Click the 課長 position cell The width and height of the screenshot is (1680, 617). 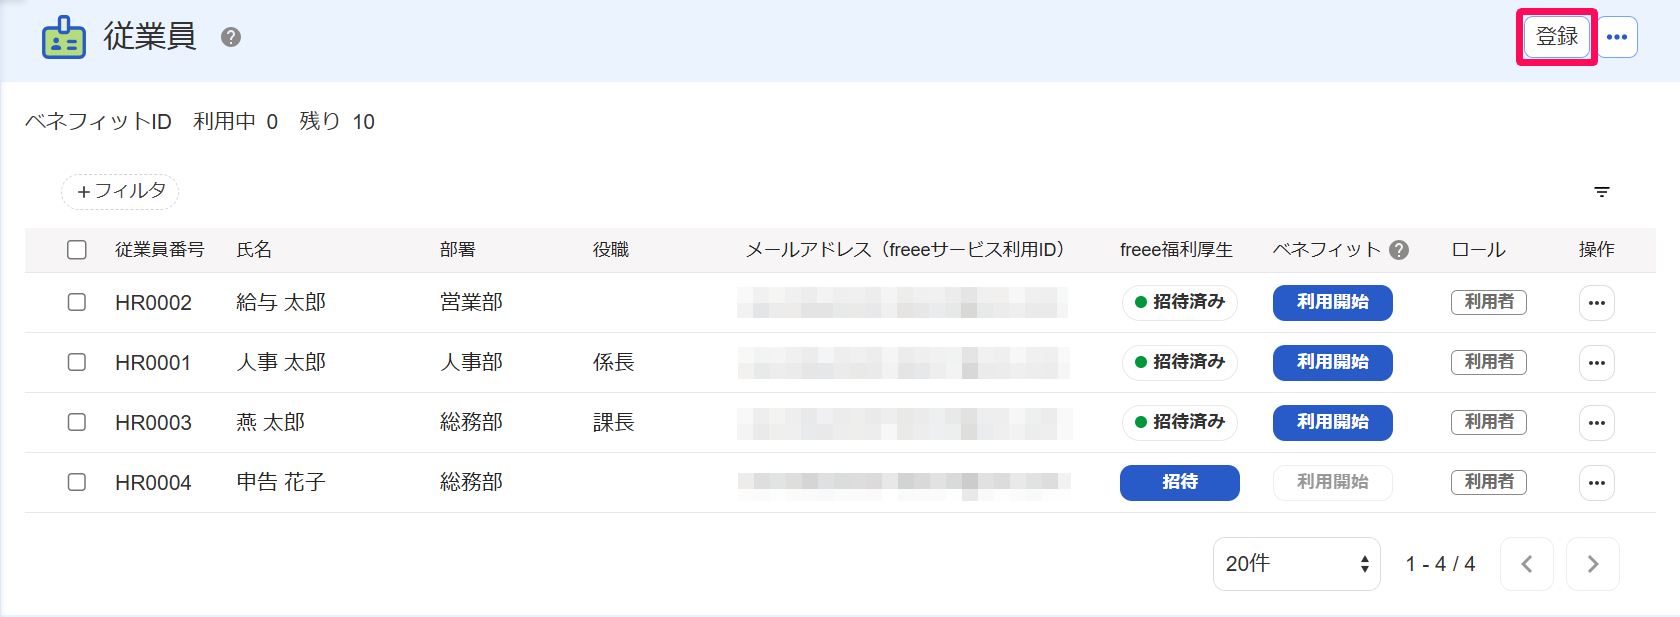(614, 422)
